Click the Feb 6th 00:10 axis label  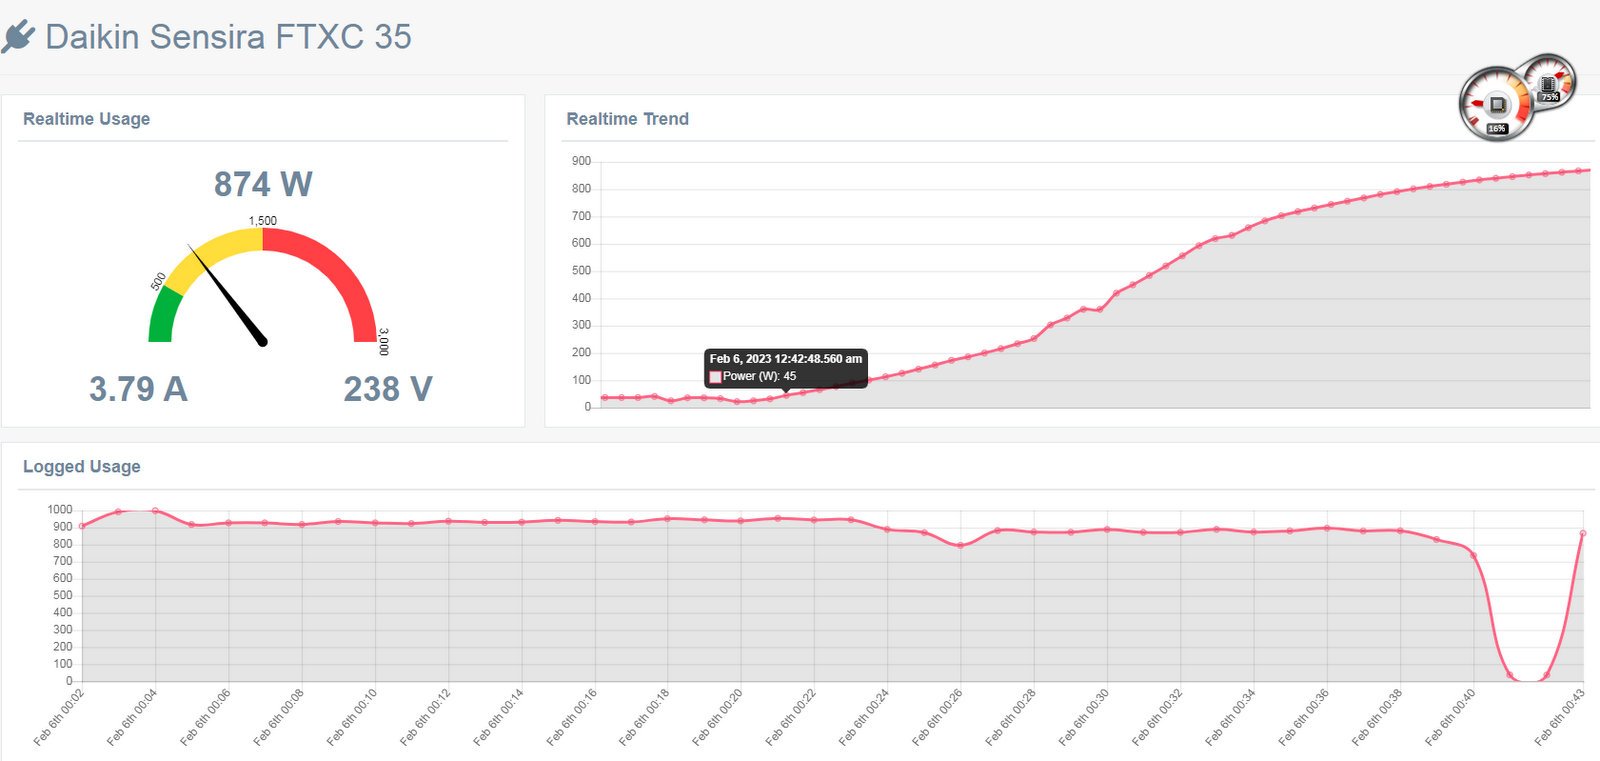click(x=352, y=718)
